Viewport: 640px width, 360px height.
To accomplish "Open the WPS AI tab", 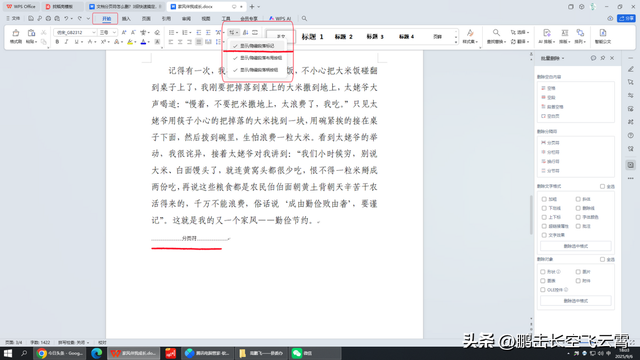I will (280, 19).
